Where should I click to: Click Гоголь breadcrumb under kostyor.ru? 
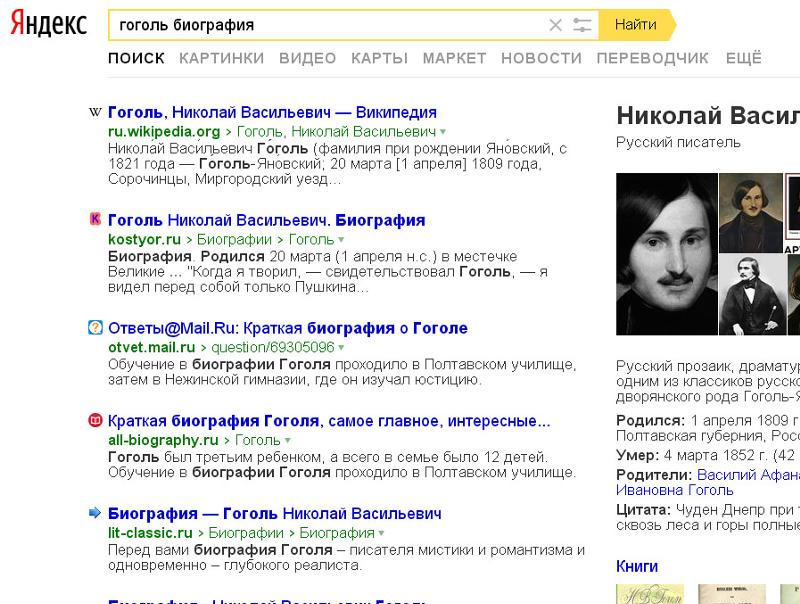311,239
